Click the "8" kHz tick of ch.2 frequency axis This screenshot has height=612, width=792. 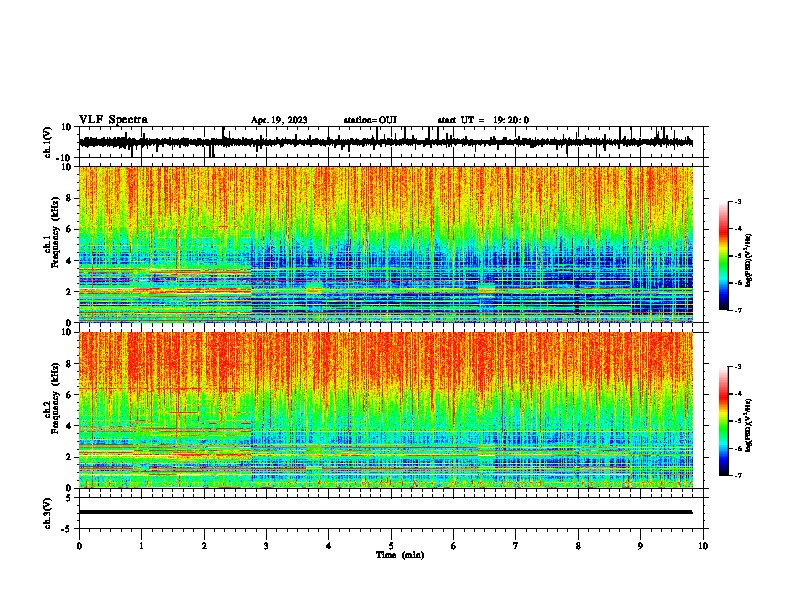(x=70, y=364)
